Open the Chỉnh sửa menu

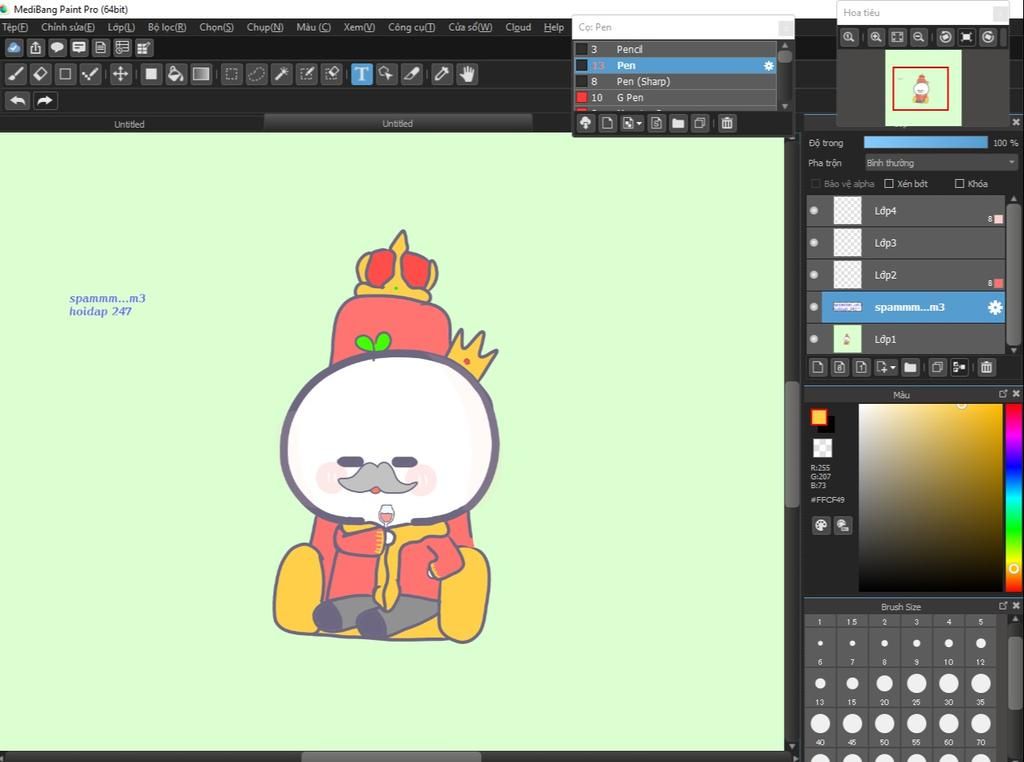pos(67,27)
